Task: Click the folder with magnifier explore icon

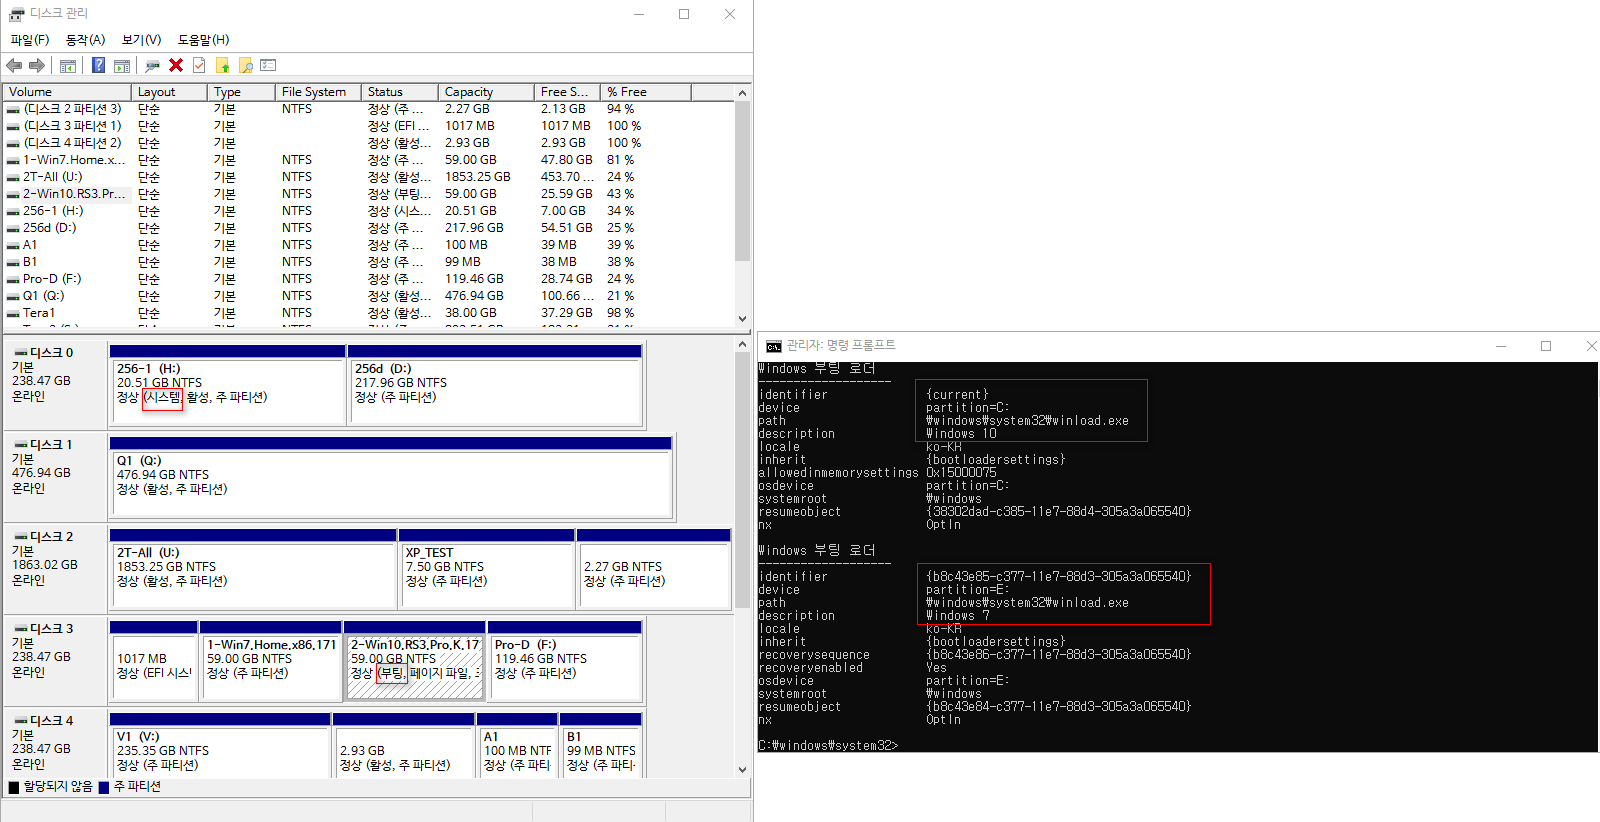Action: pyautogui.click(x=245, y=66)
